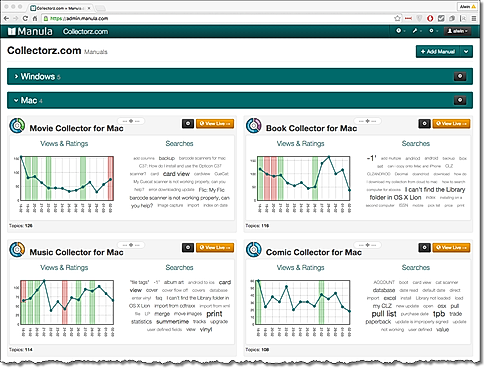The height and width of the screenshot is (368, 484).
Task: Open the help dropdown in Manula header
Action: 400,31
